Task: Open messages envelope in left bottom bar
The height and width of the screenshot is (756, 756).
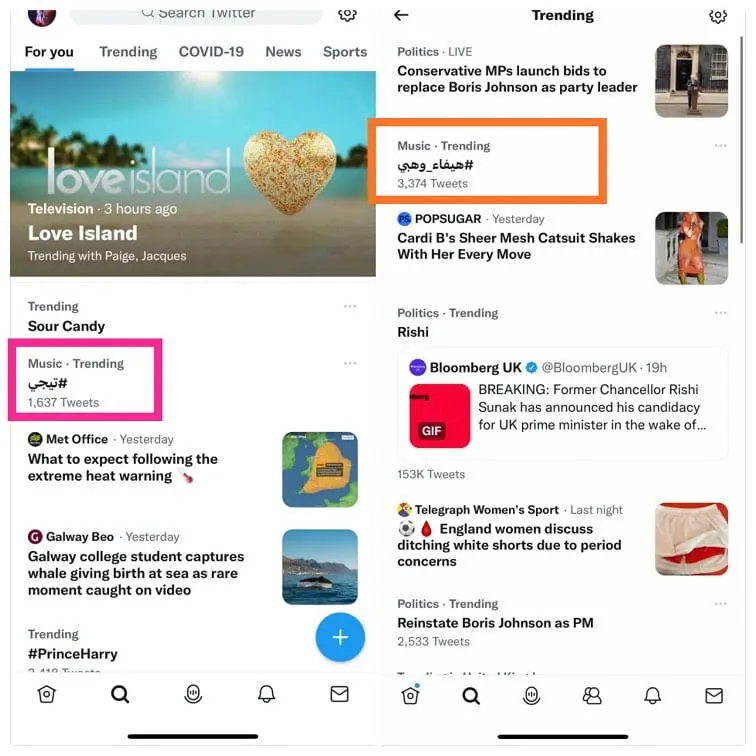Action: [339, 694]
